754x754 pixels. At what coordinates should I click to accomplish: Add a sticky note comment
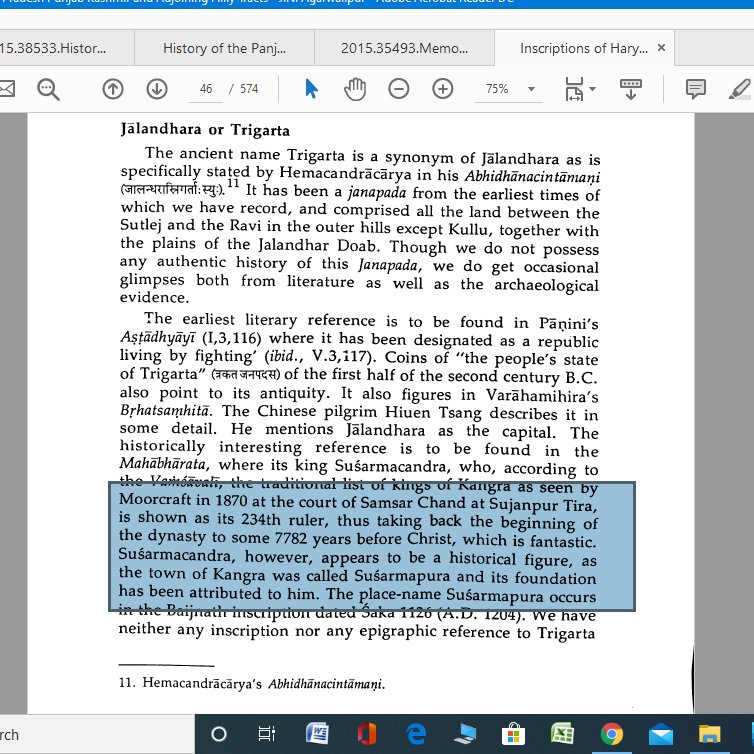point(695,89)
